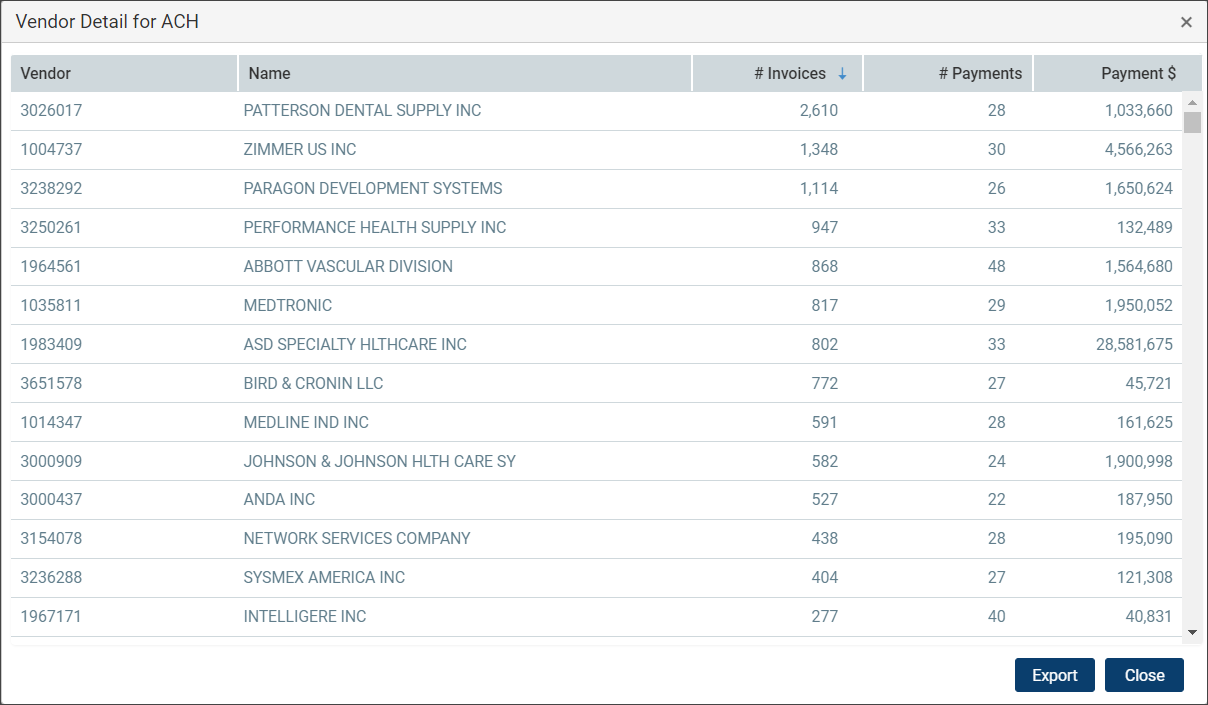Click payment amount 28,581,675

coord(1135,344)
